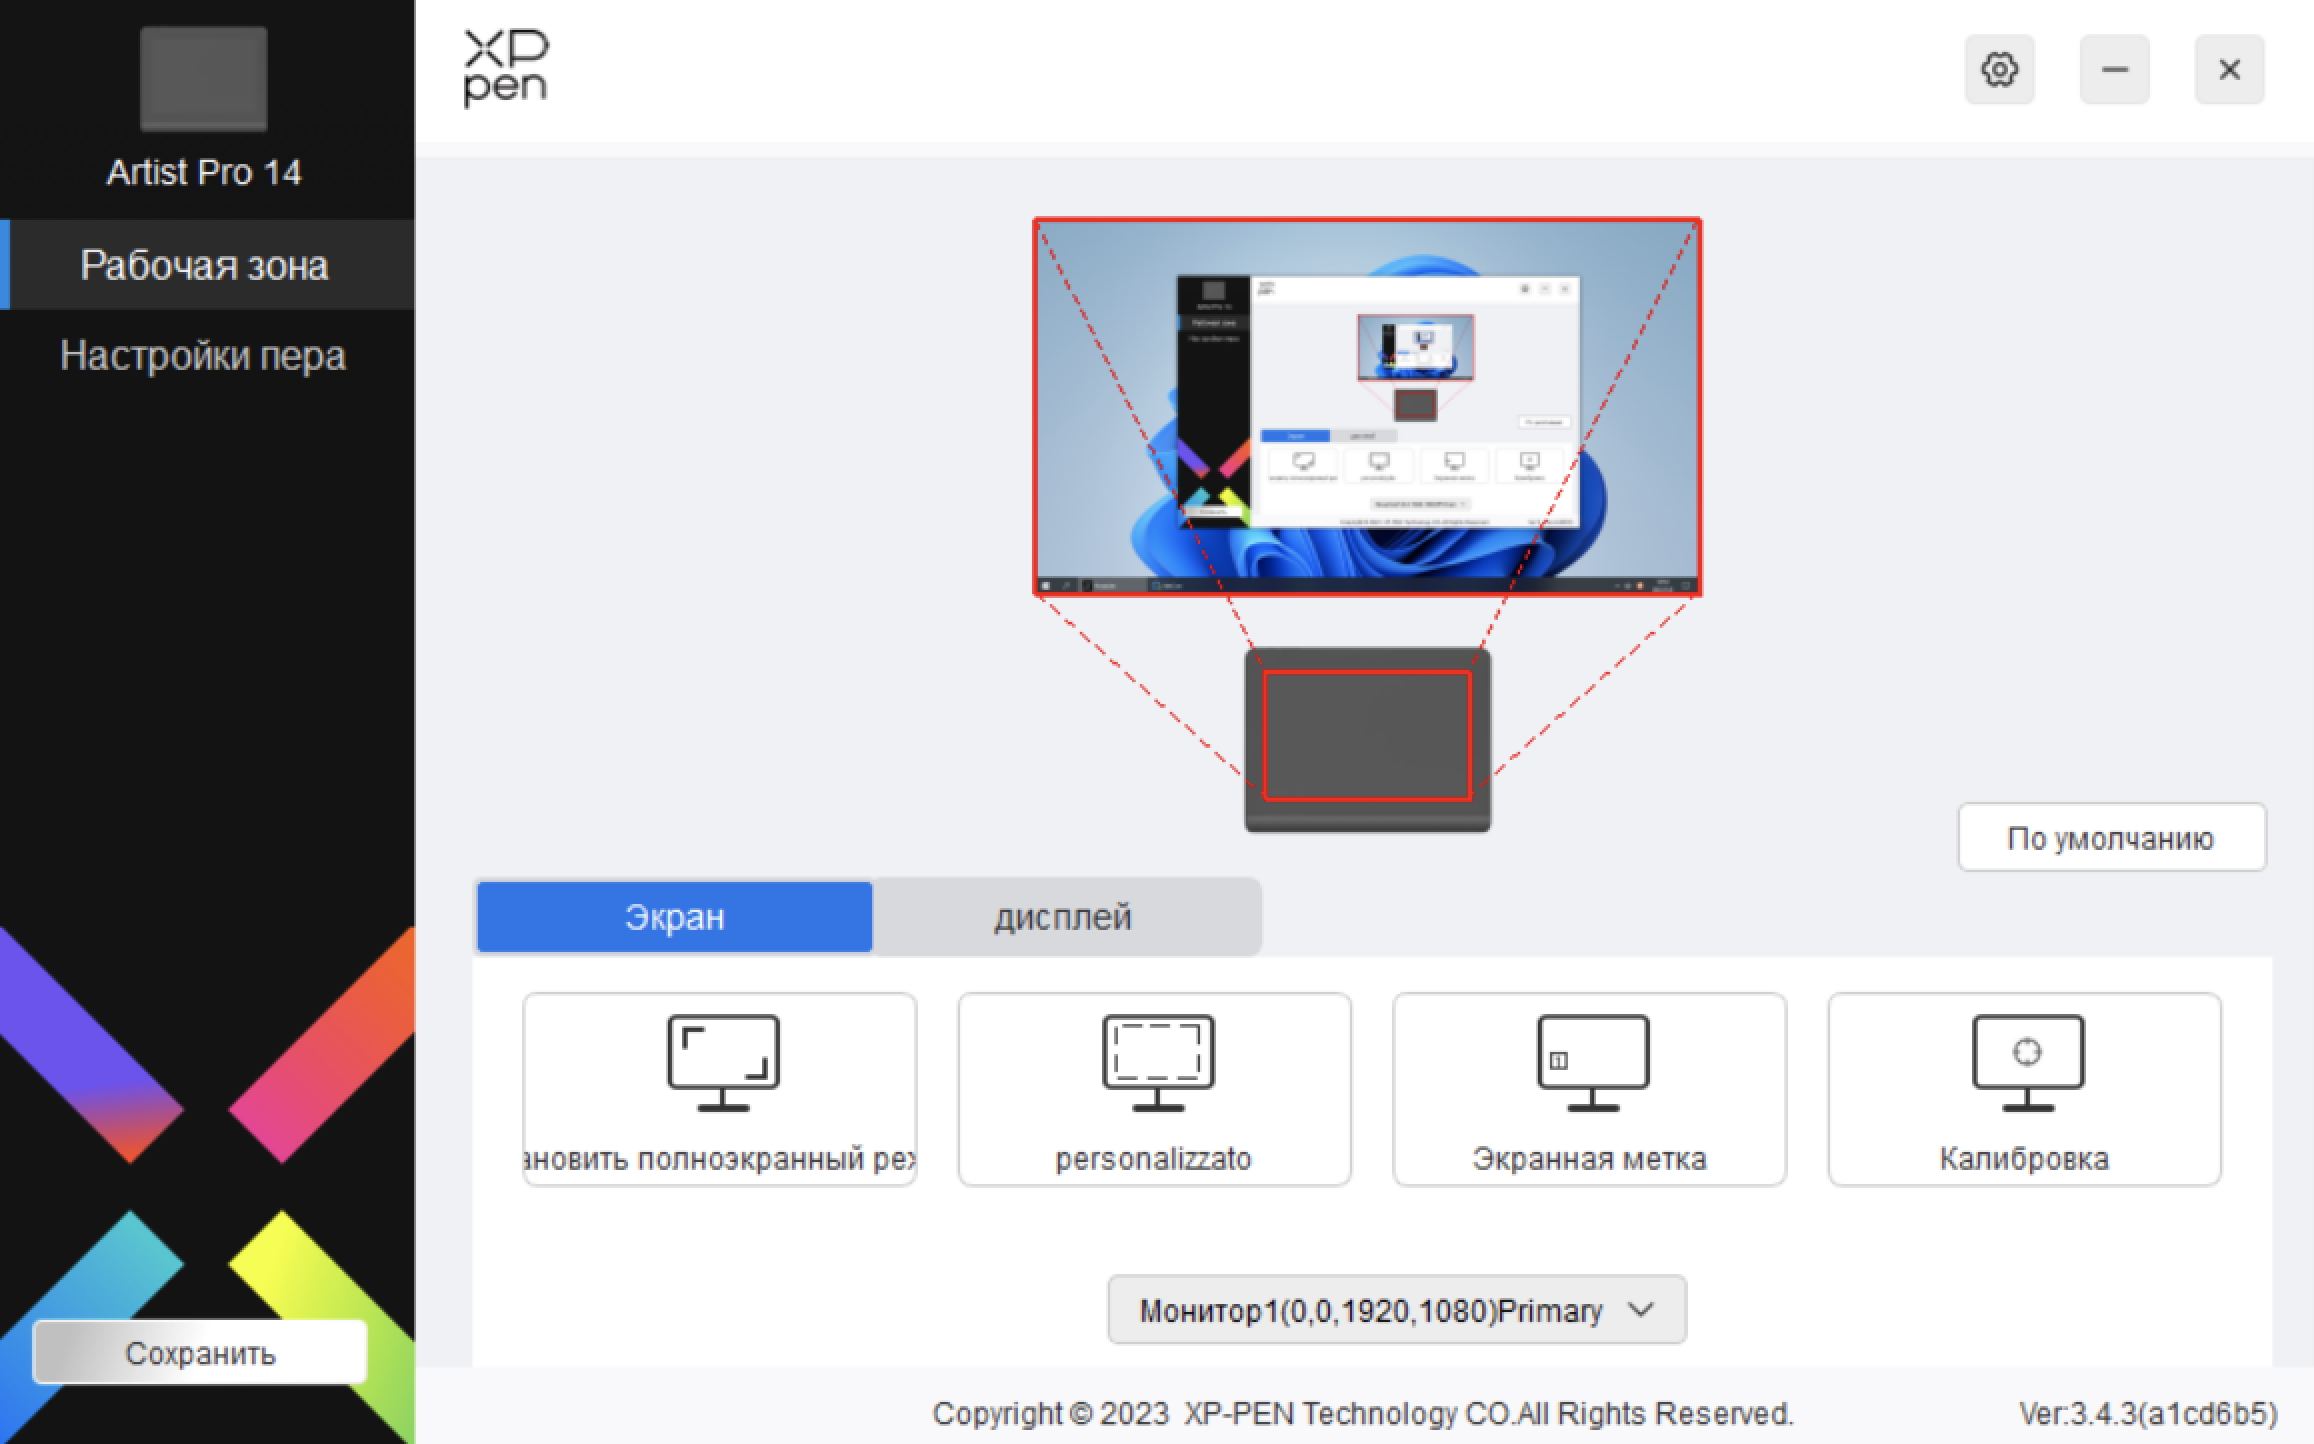Open settings via the gear icon
The image size is (2314, 1444).
tap(1999, 70)
